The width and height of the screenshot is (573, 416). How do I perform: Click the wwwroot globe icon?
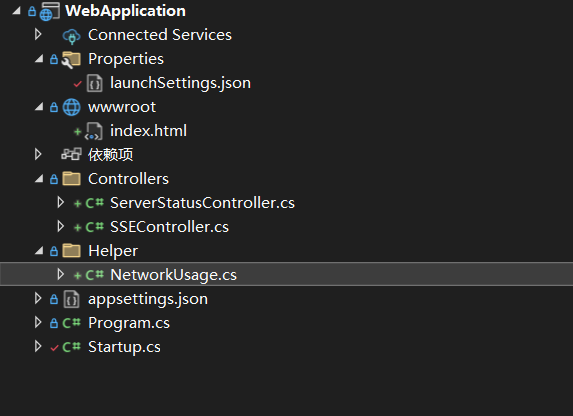pyautogui.click(x=71, y=107)
